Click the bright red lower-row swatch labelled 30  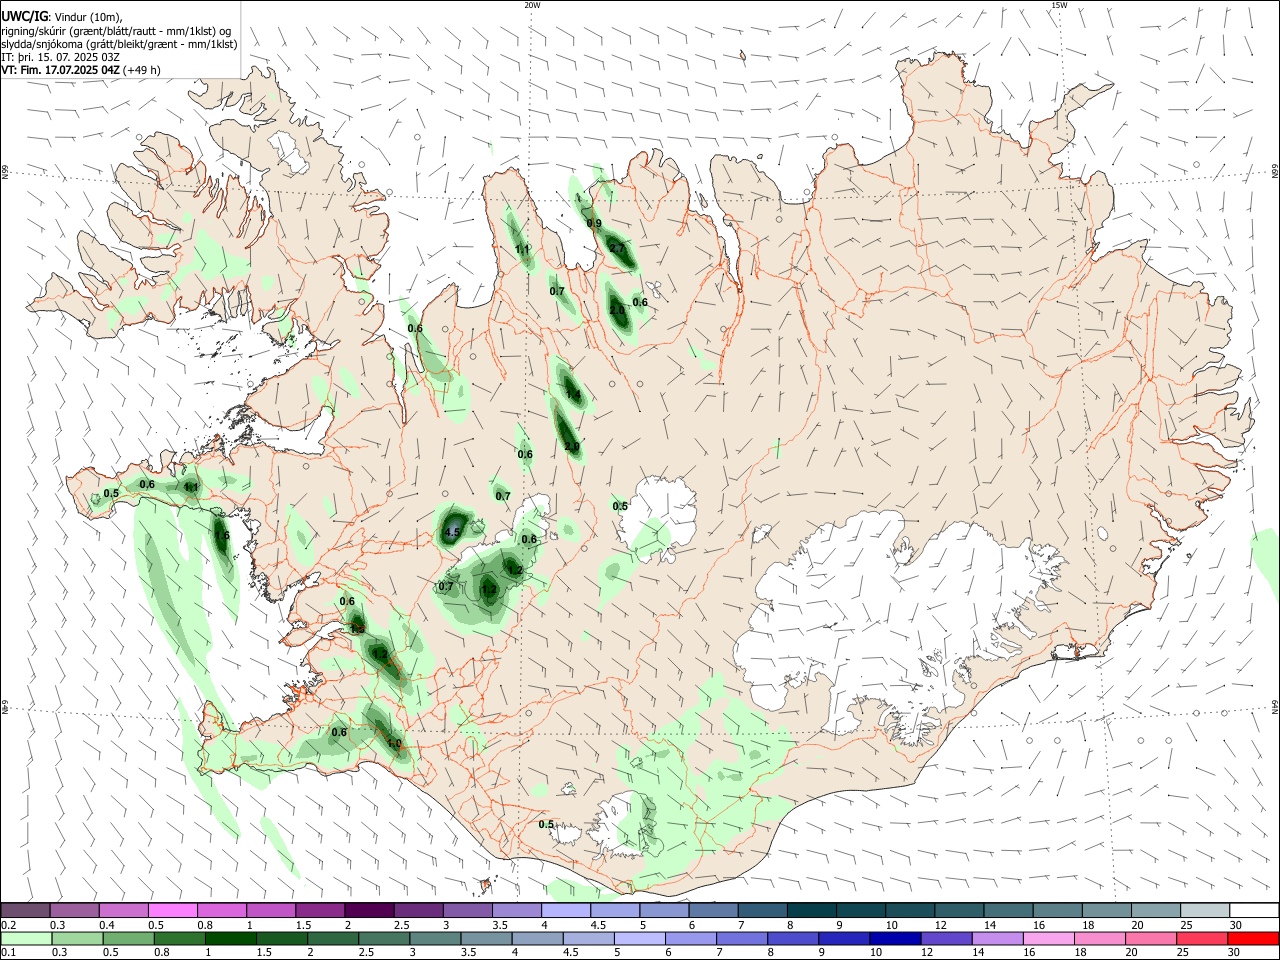pos(1253,938)
